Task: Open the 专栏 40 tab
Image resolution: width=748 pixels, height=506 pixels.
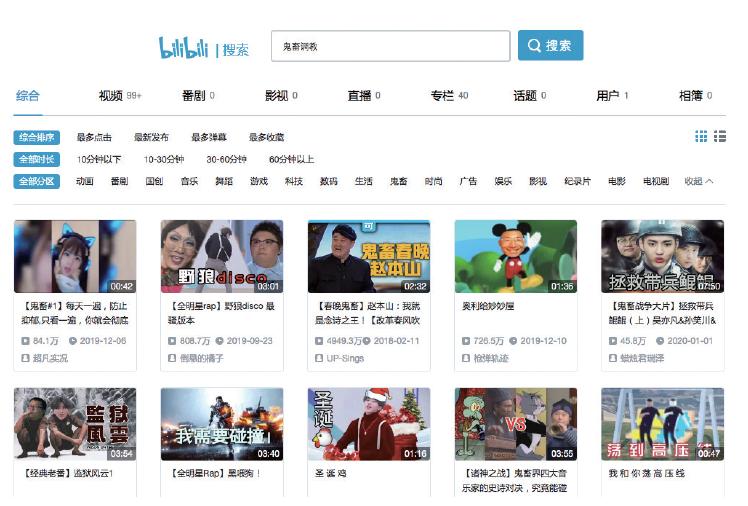Action: point(449,96)
